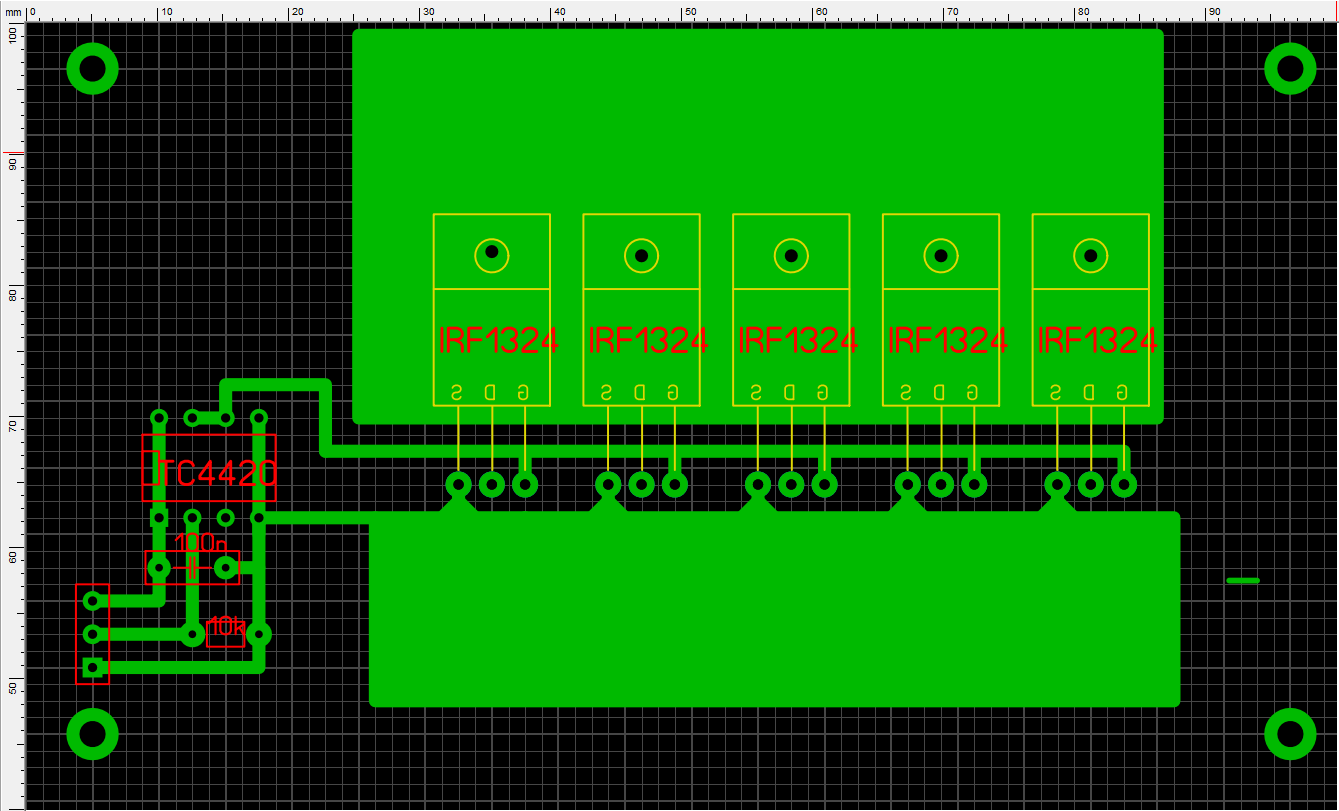This screenshot has height=811, width=1339.
Task: Click the source pad of the rightmost IRF1324
Action: (x=1057, y=485)
